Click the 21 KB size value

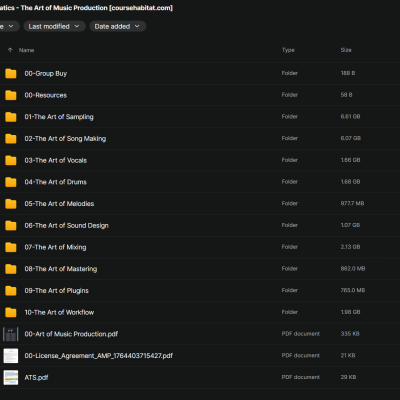(348, 356)
